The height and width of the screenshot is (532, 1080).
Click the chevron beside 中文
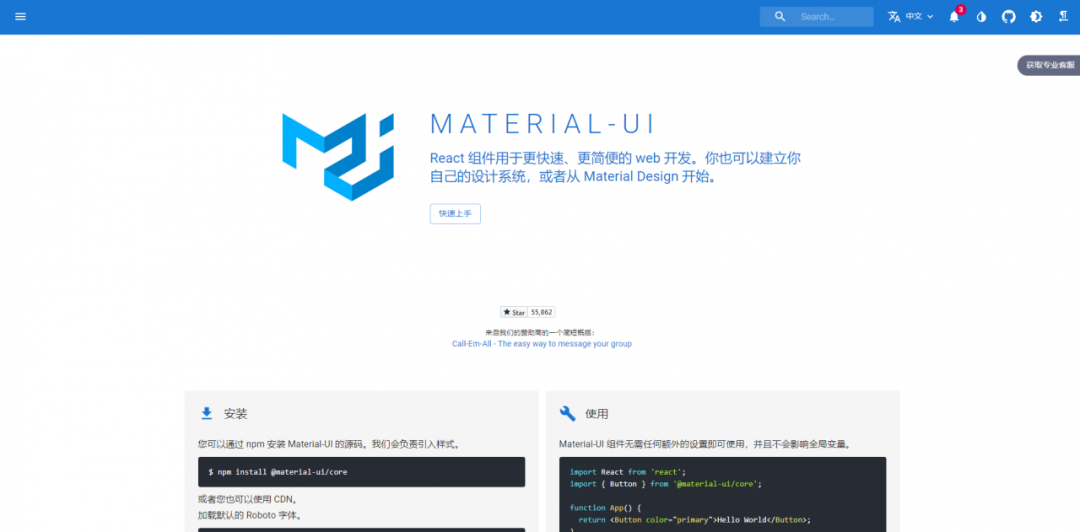coord(930,17)
